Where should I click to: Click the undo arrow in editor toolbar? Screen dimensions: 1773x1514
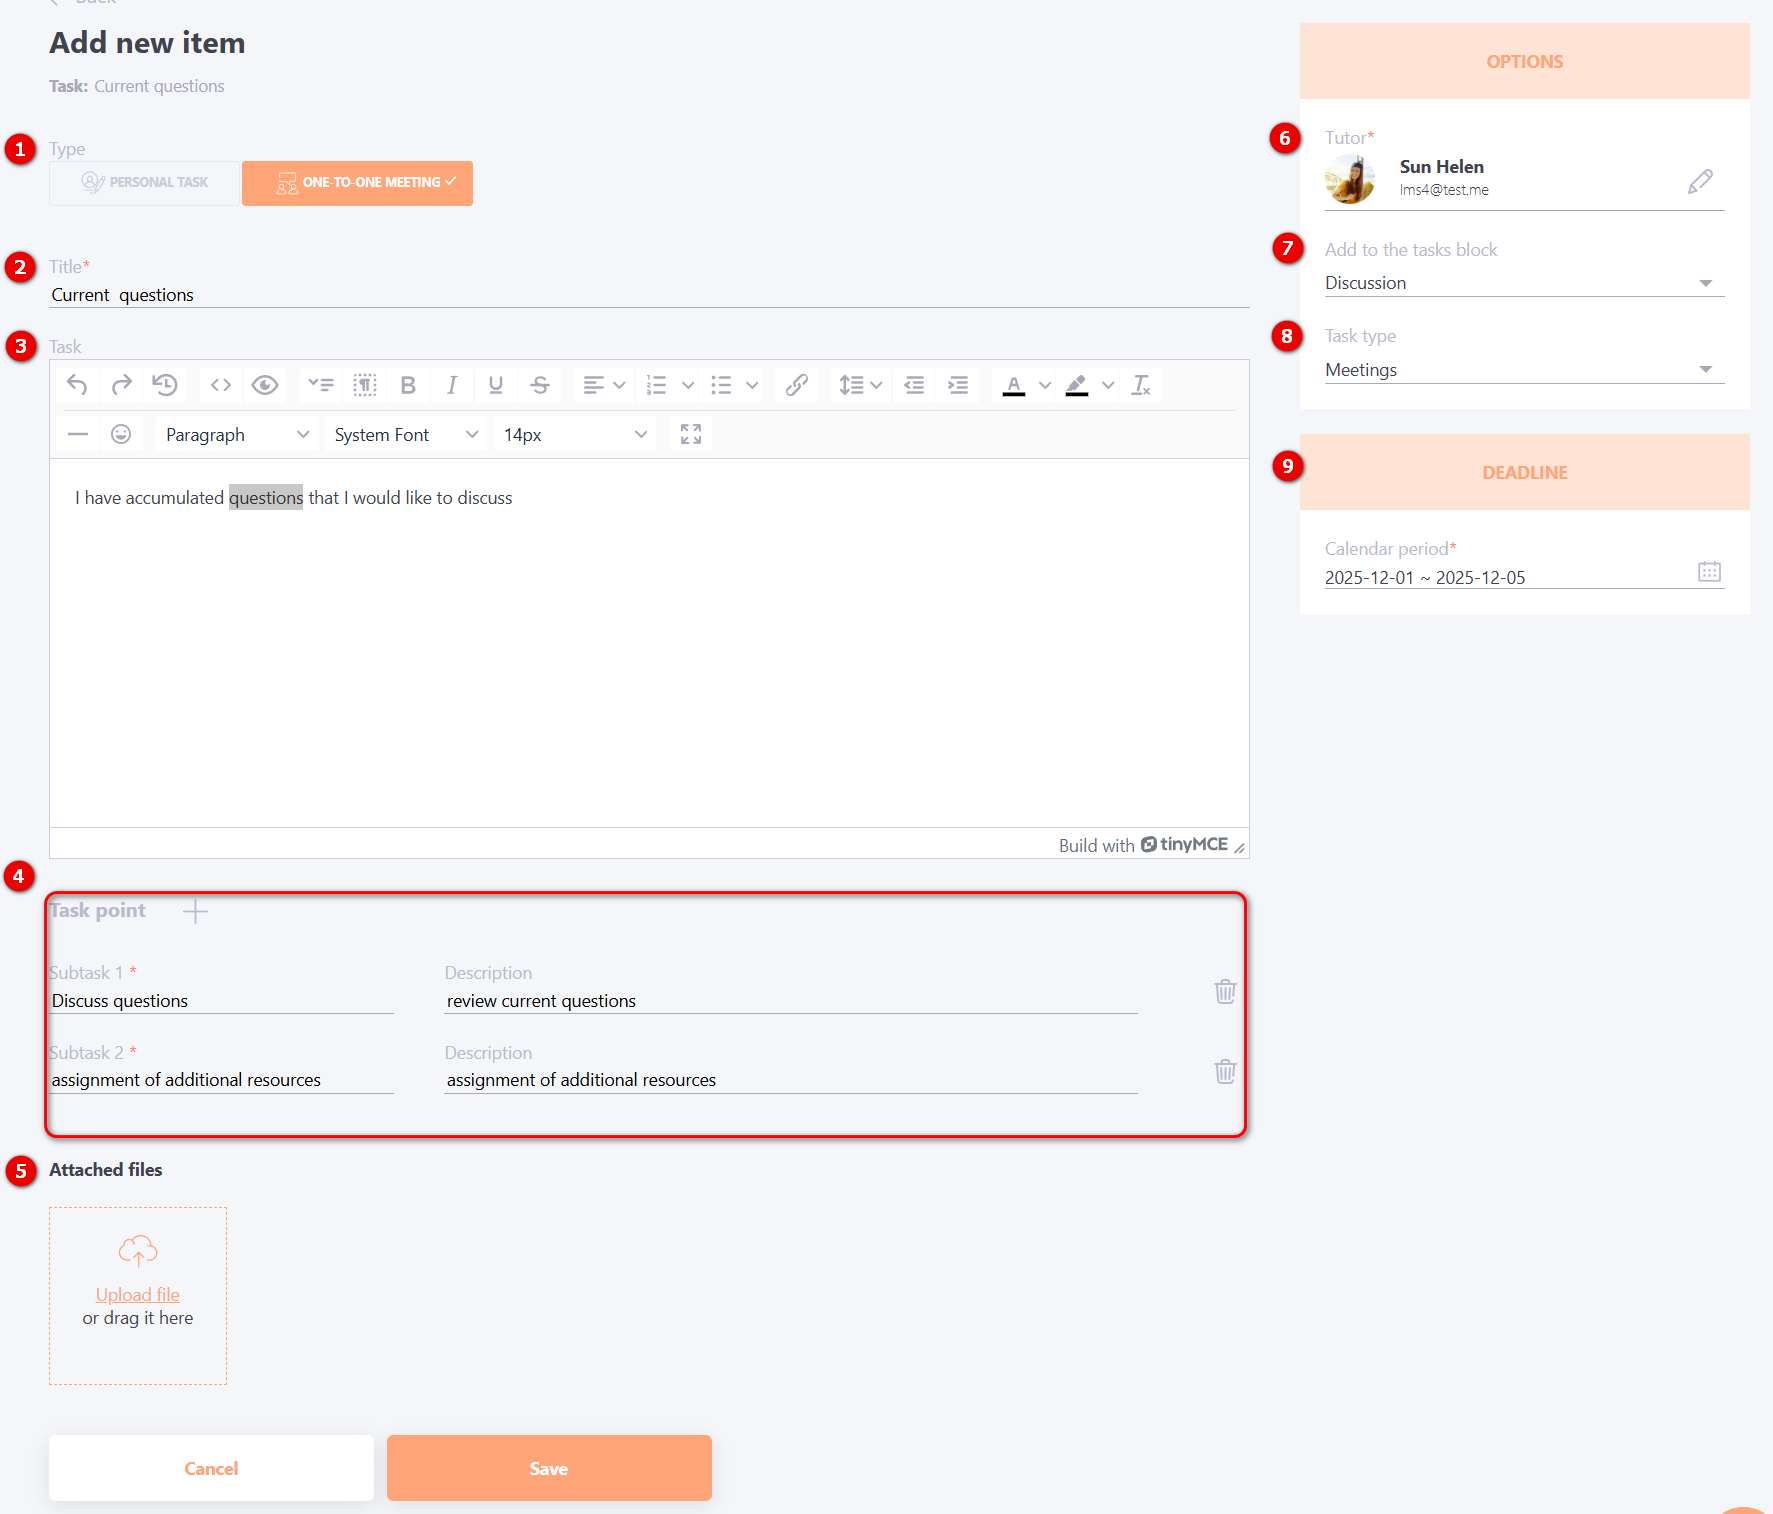(x=77, y=385)
